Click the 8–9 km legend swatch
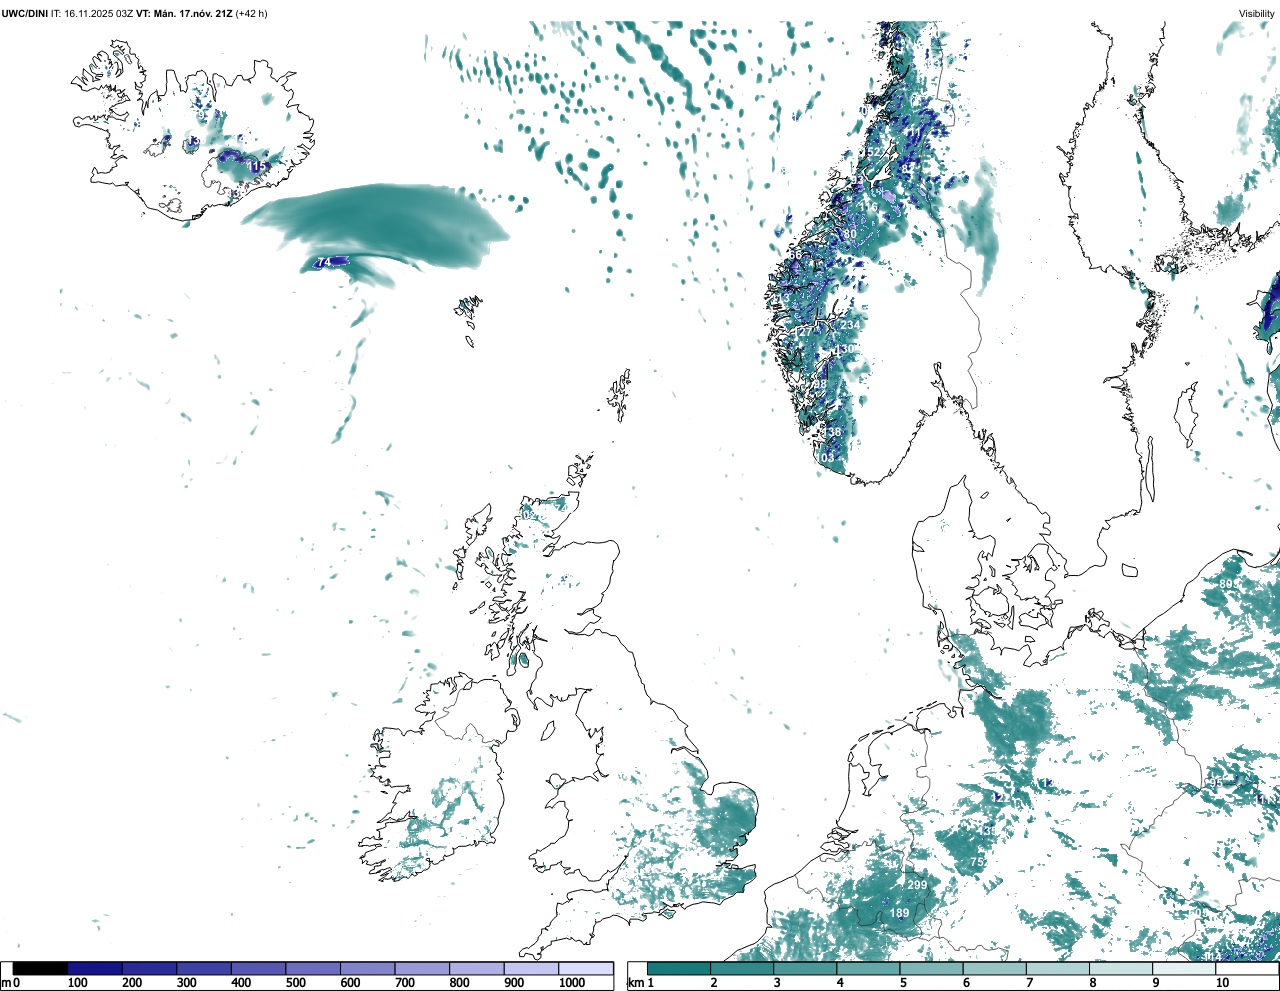Screen dimensions: 1280x991 click(1122, 968)
